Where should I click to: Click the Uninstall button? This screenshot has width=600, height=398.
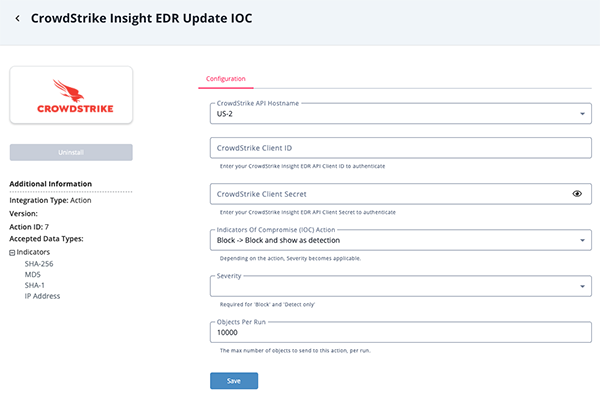(x=71, y=152)
